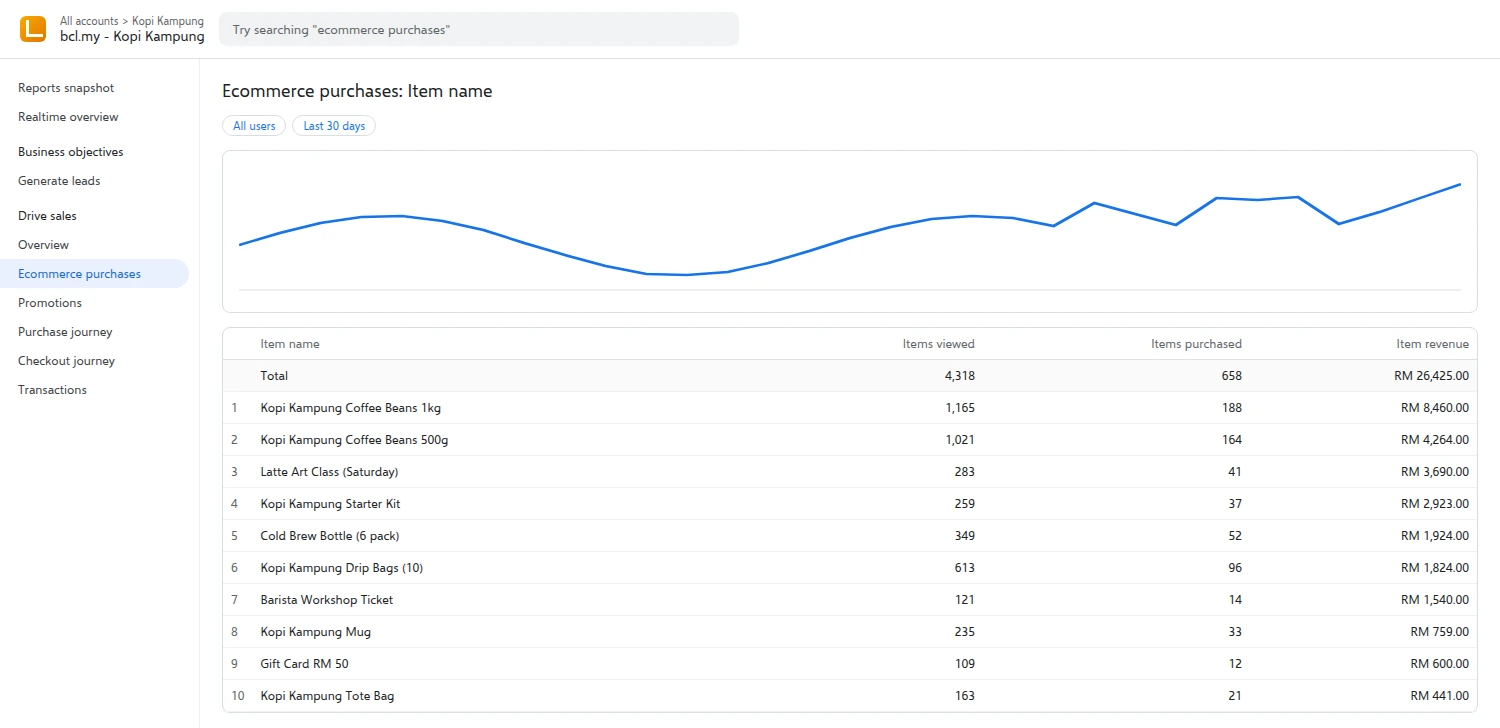1500x728 pixels.
Task: Click the Total row label
Action: click(274, 376)
